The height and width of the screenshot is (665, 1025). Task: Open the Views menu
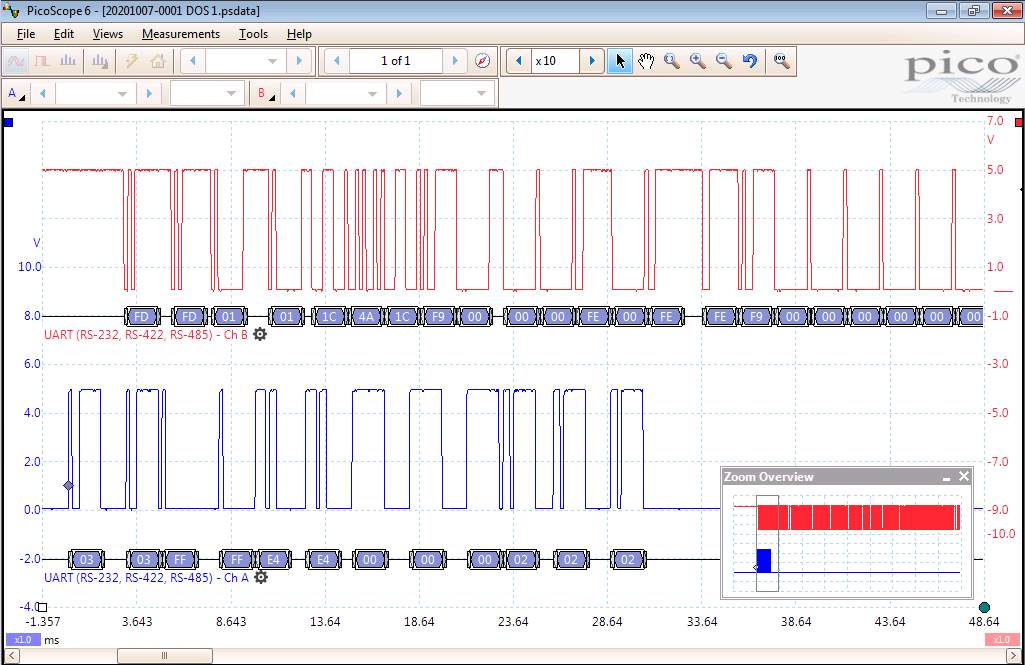108,34
